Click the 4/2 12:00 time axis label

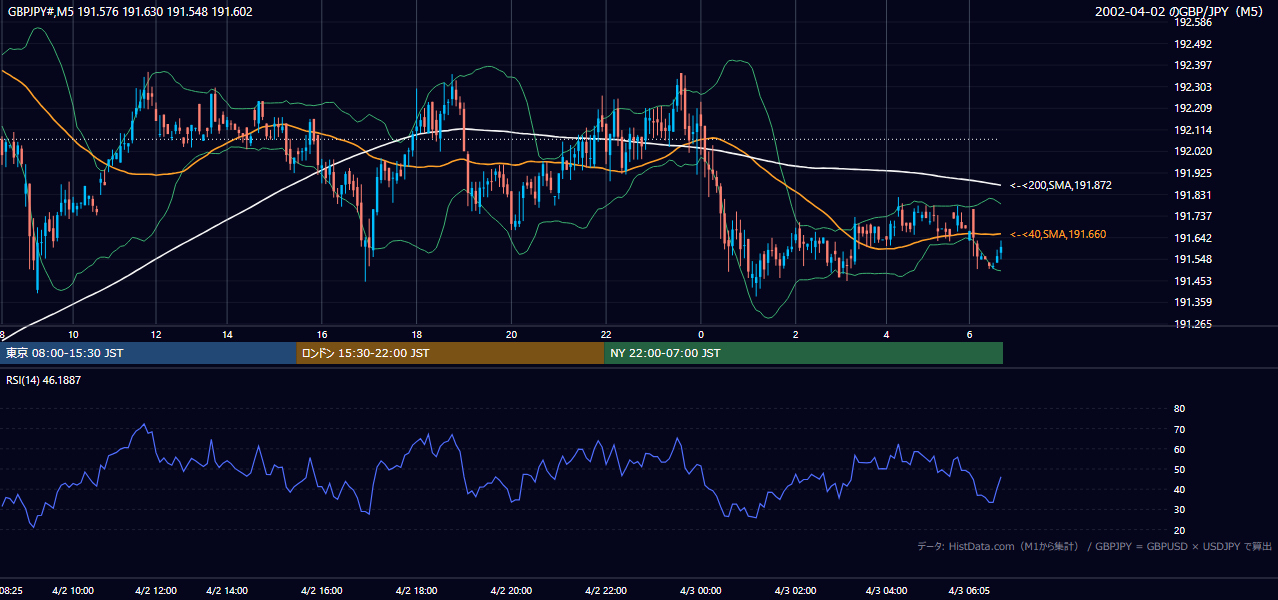(157, 591)
